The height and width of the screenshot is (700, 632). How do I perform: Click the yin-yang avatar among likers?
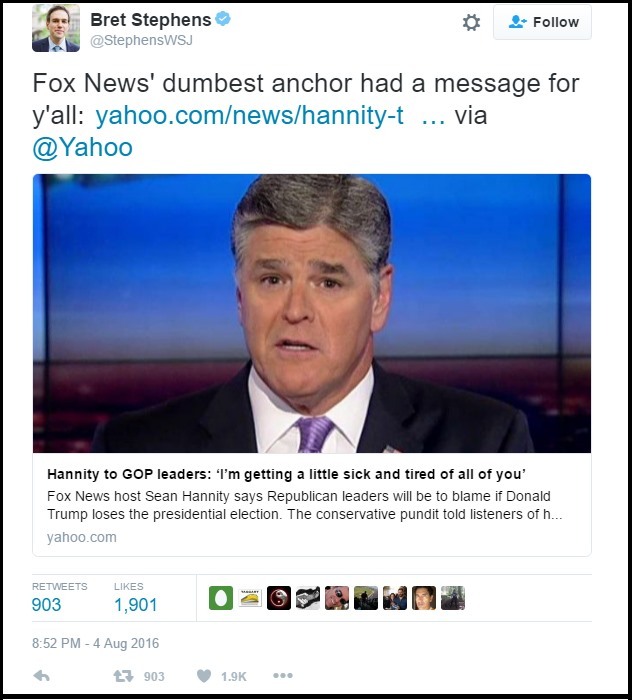pyautogui.click(x=279, y=598)
